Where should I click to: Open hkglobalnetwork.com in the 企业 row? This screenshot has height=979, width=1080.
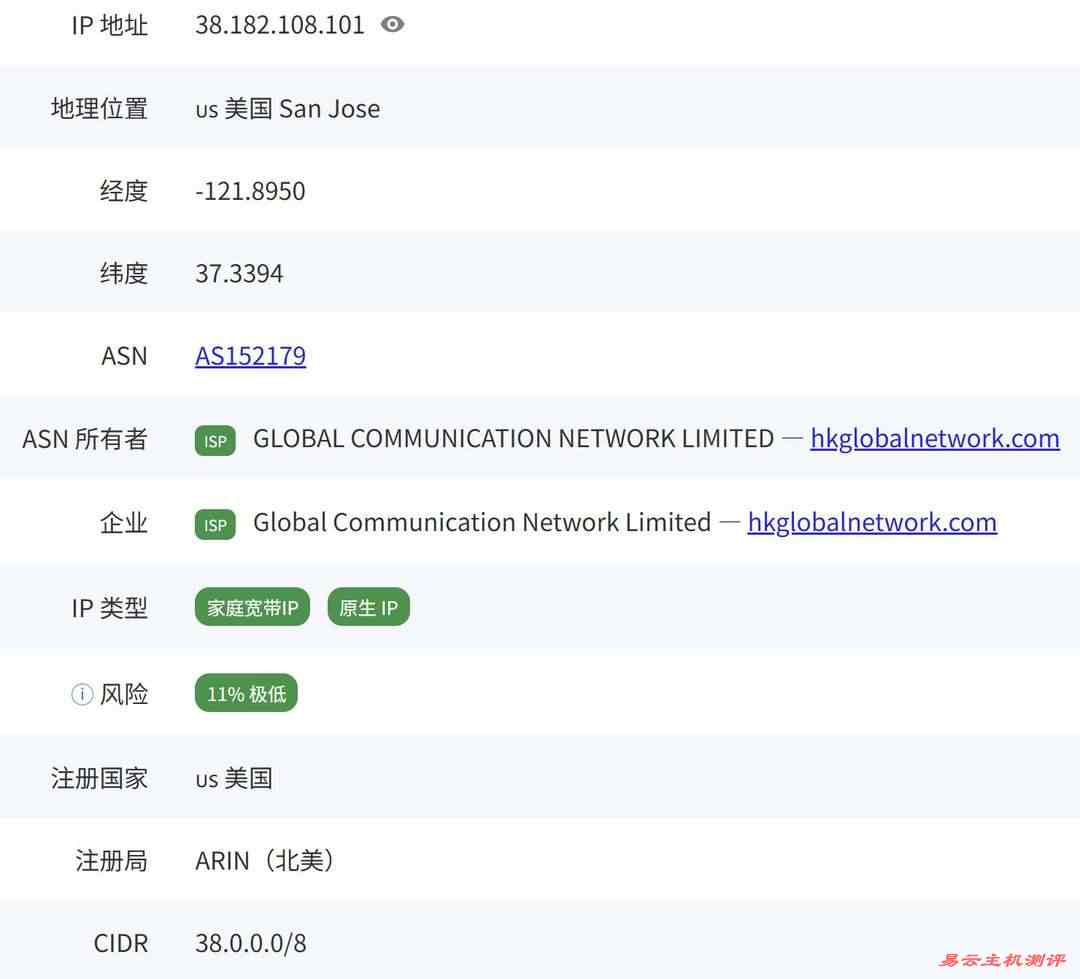[x=871, y=522]
